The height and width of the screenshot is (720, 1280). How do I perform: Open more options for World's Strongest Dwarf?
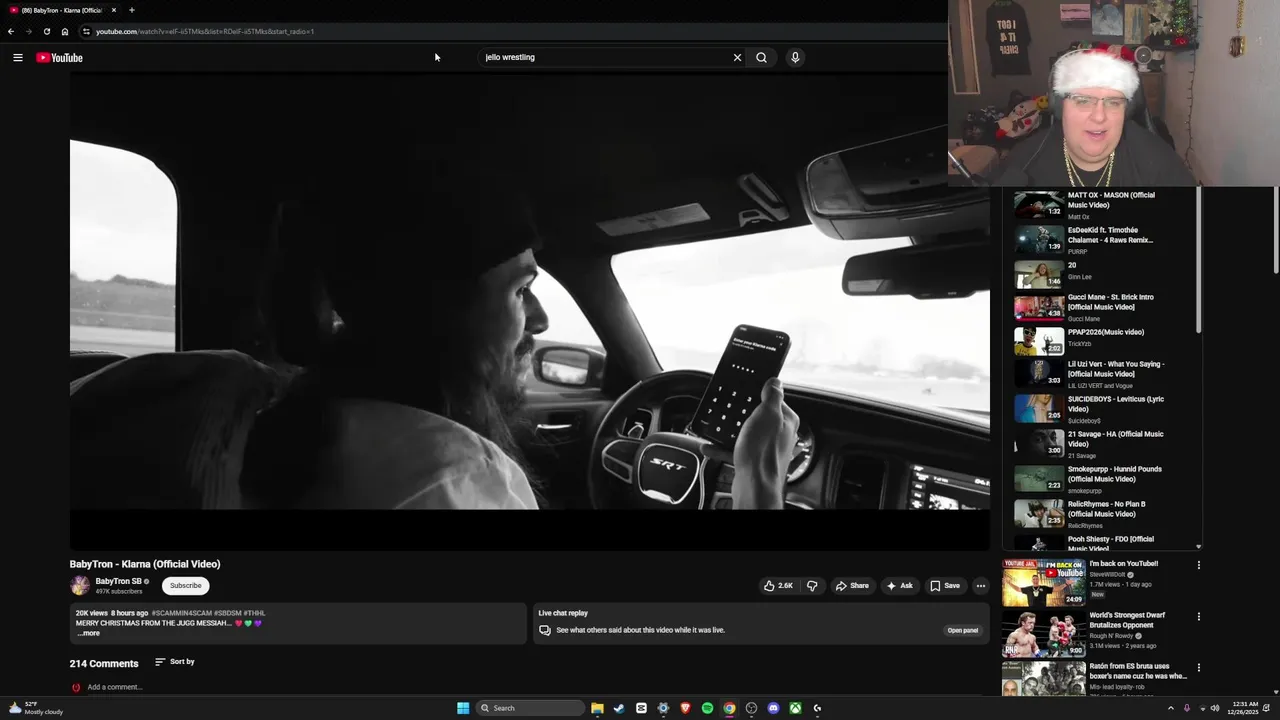tap(1198, 617)
